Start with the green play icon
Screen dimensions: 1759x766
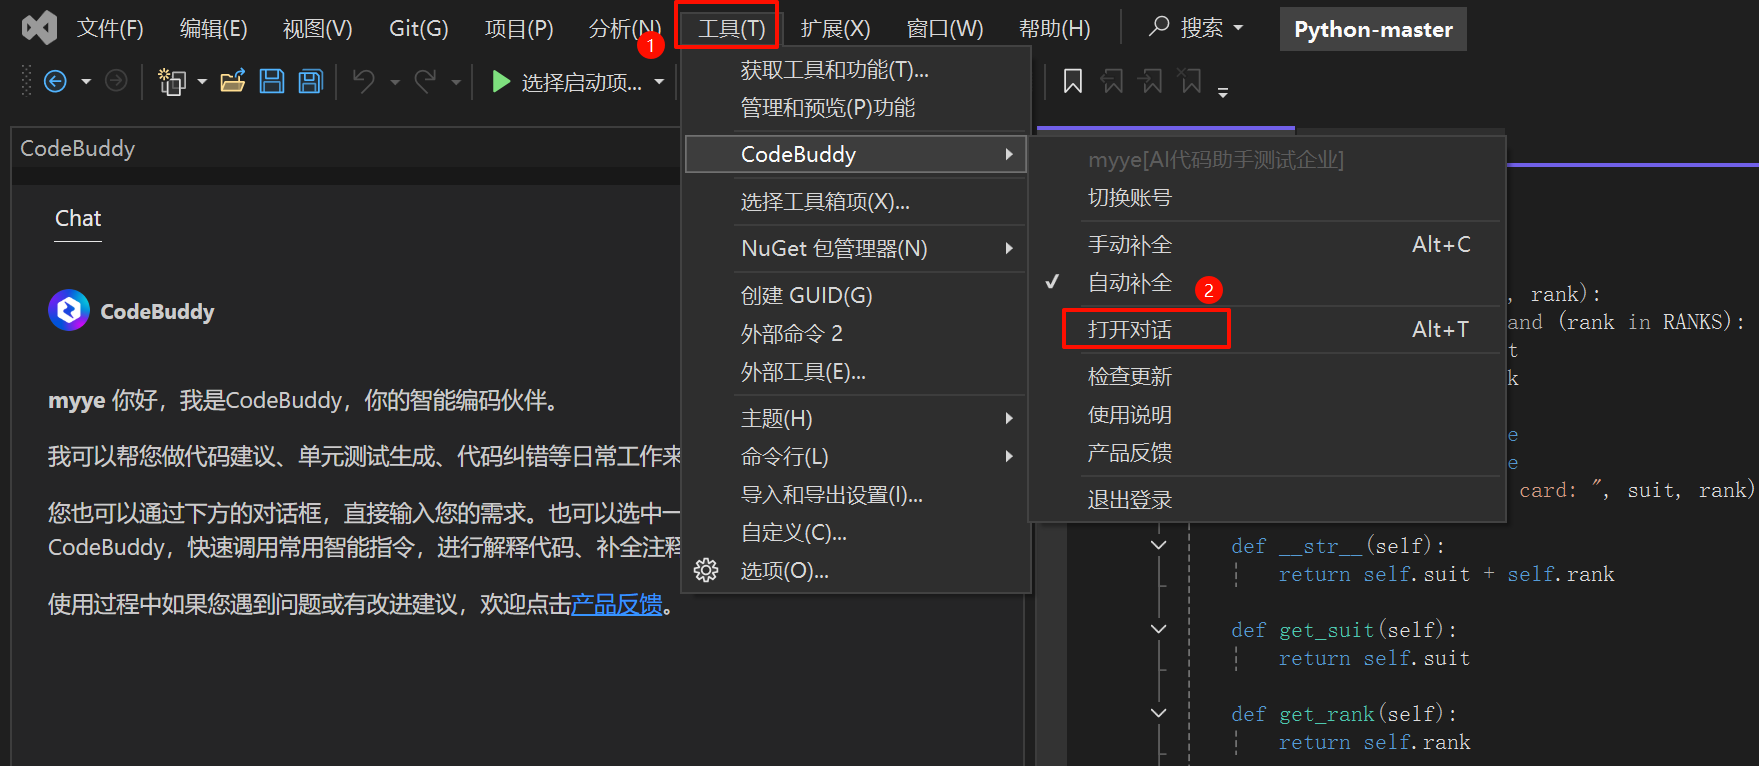501,81
